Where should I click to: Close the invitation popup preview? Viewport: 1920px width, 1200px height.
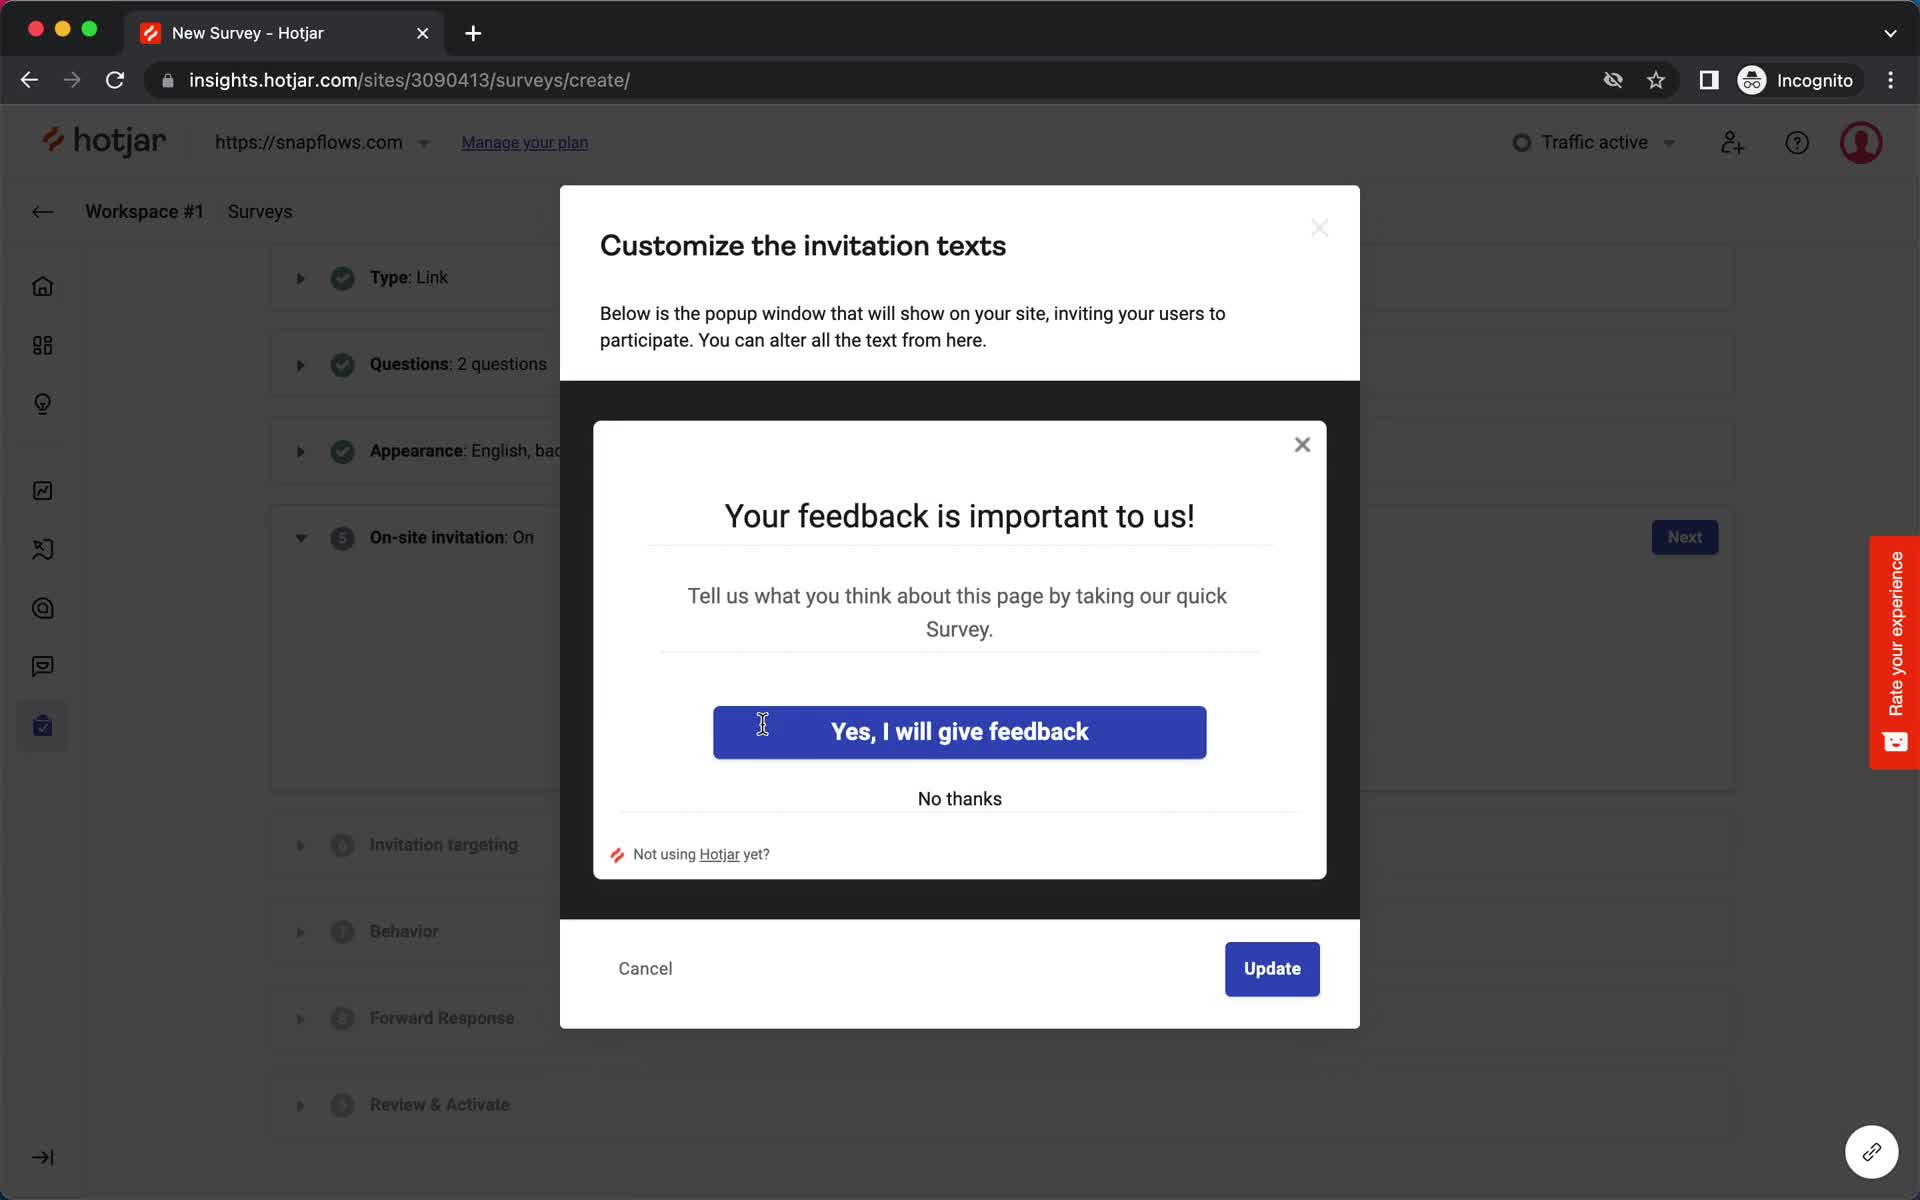tap(1302, 445)
